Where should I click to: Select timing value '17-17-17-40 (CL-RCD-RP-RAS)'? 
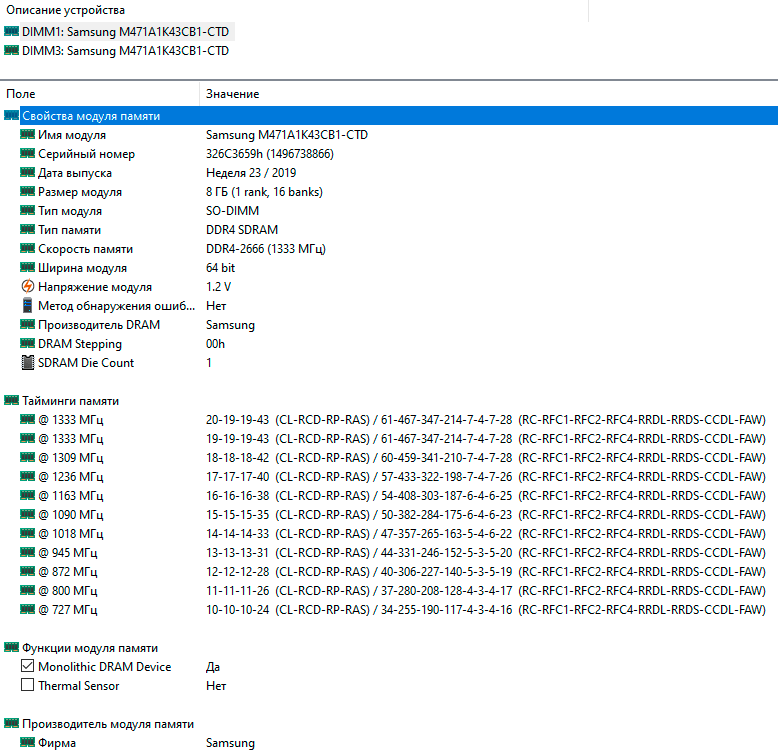click(x=288, y=477)
